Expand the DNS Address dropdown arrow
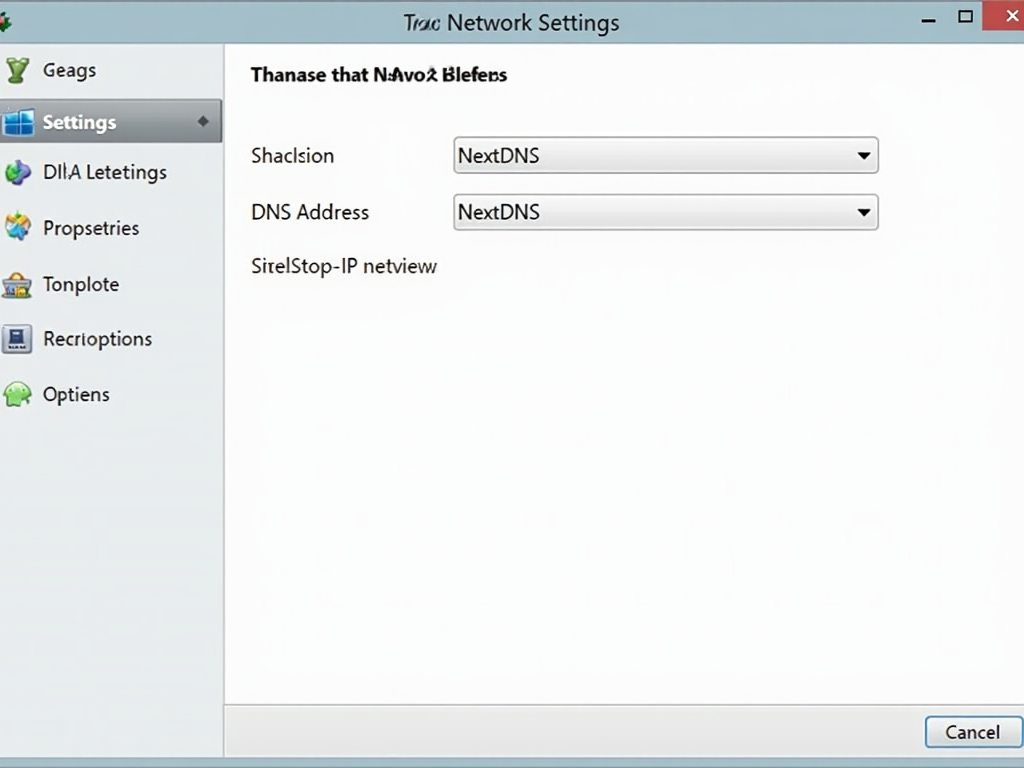1024x768 pixels. tap(863, 212)
